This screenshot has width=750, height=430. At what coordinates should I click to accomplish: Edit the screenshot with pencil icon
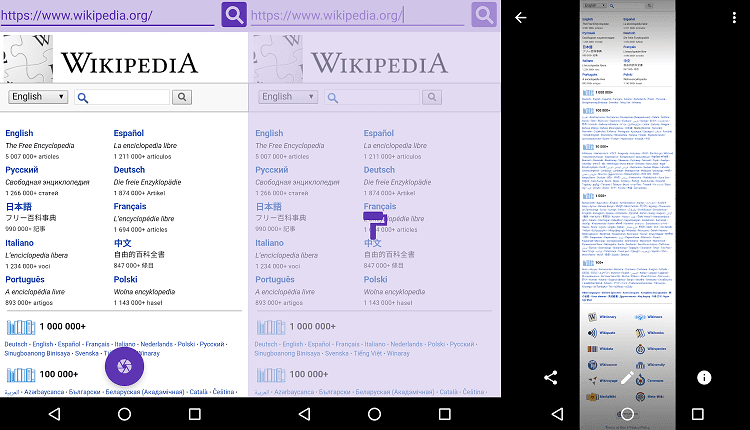(x=627, y=378)
